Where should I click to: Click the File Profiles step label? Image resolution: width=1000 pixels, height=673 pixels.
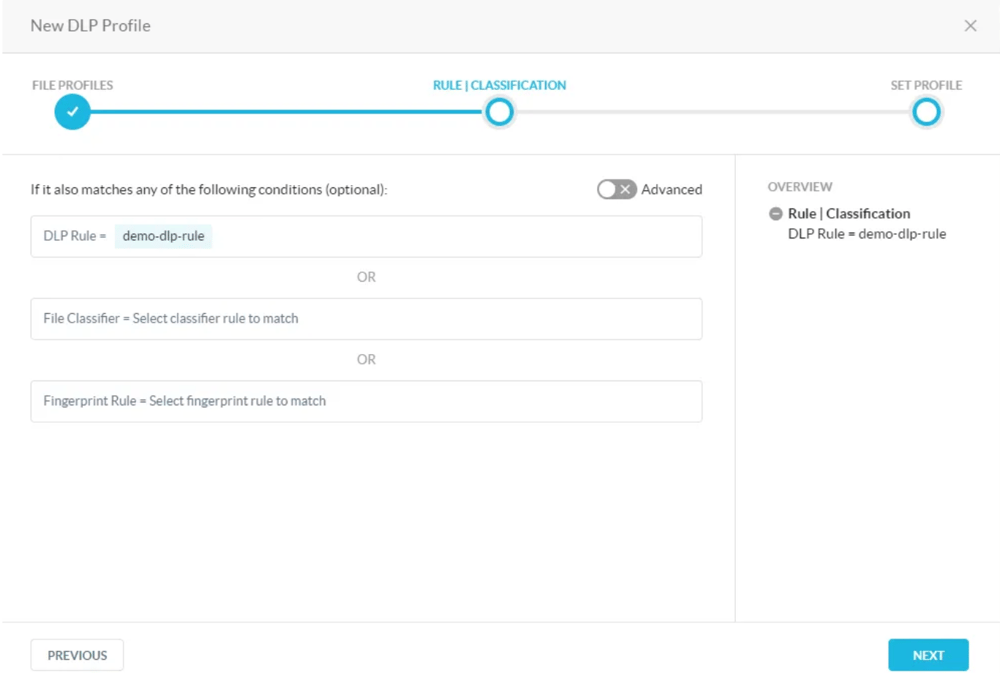pyautogui.click(x=73, y=85)
